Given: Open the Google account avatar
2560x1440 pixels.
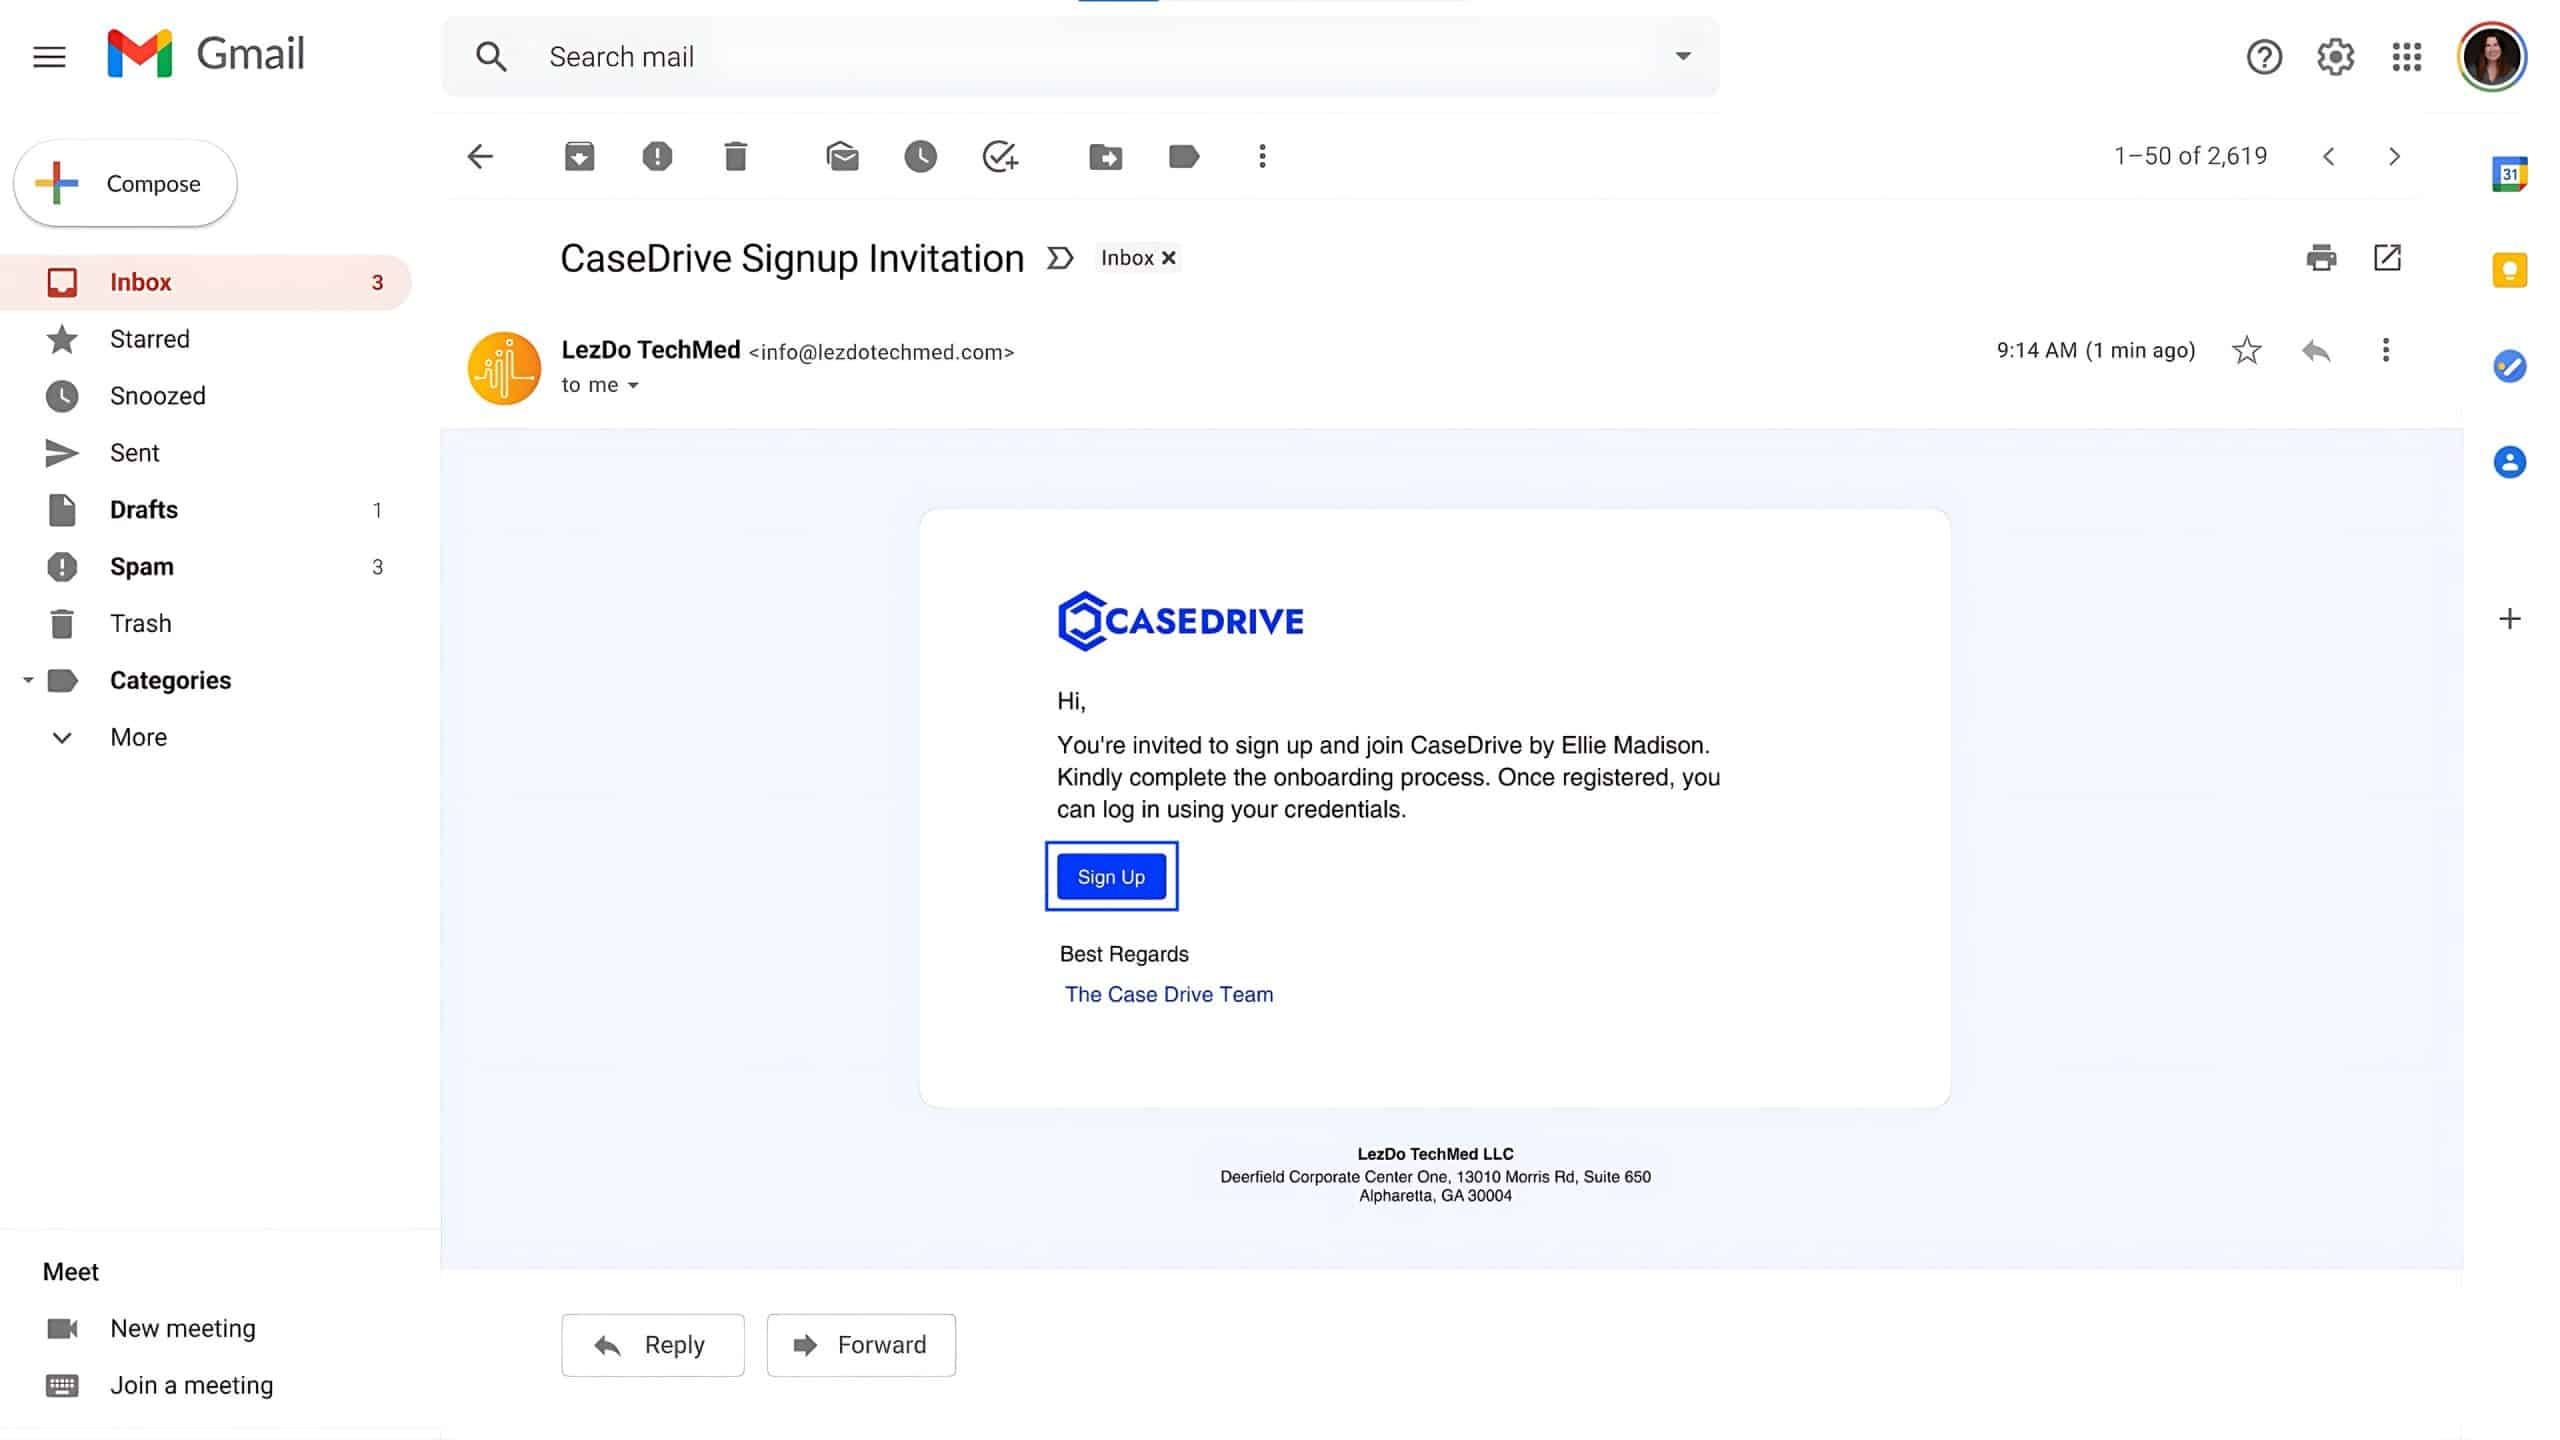Looking at the screenshot, I should (2492, 56).
